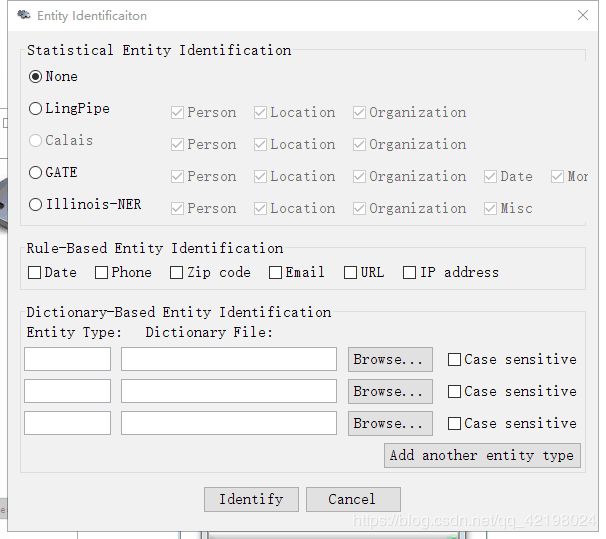Focus the first Entity Type field
Viewport: 606px width, 539px height.
point(67,359)
